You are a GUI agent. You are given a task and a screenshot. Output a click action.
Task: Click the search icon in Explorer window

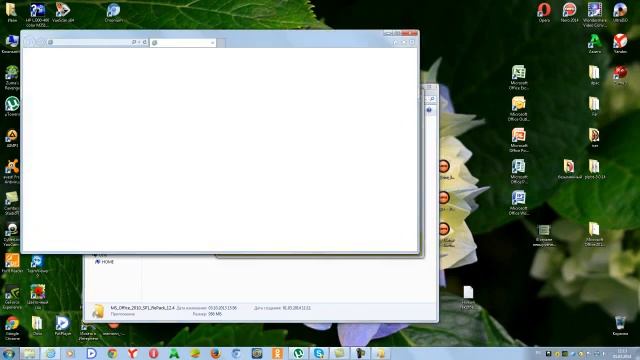(x=432, y=99)
